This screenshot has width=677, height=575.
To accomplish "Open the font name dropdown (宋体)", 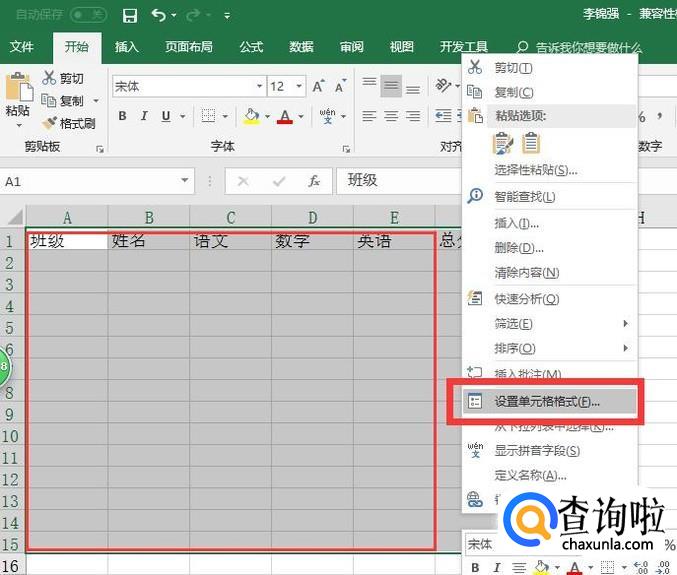I will pos(259,87).
